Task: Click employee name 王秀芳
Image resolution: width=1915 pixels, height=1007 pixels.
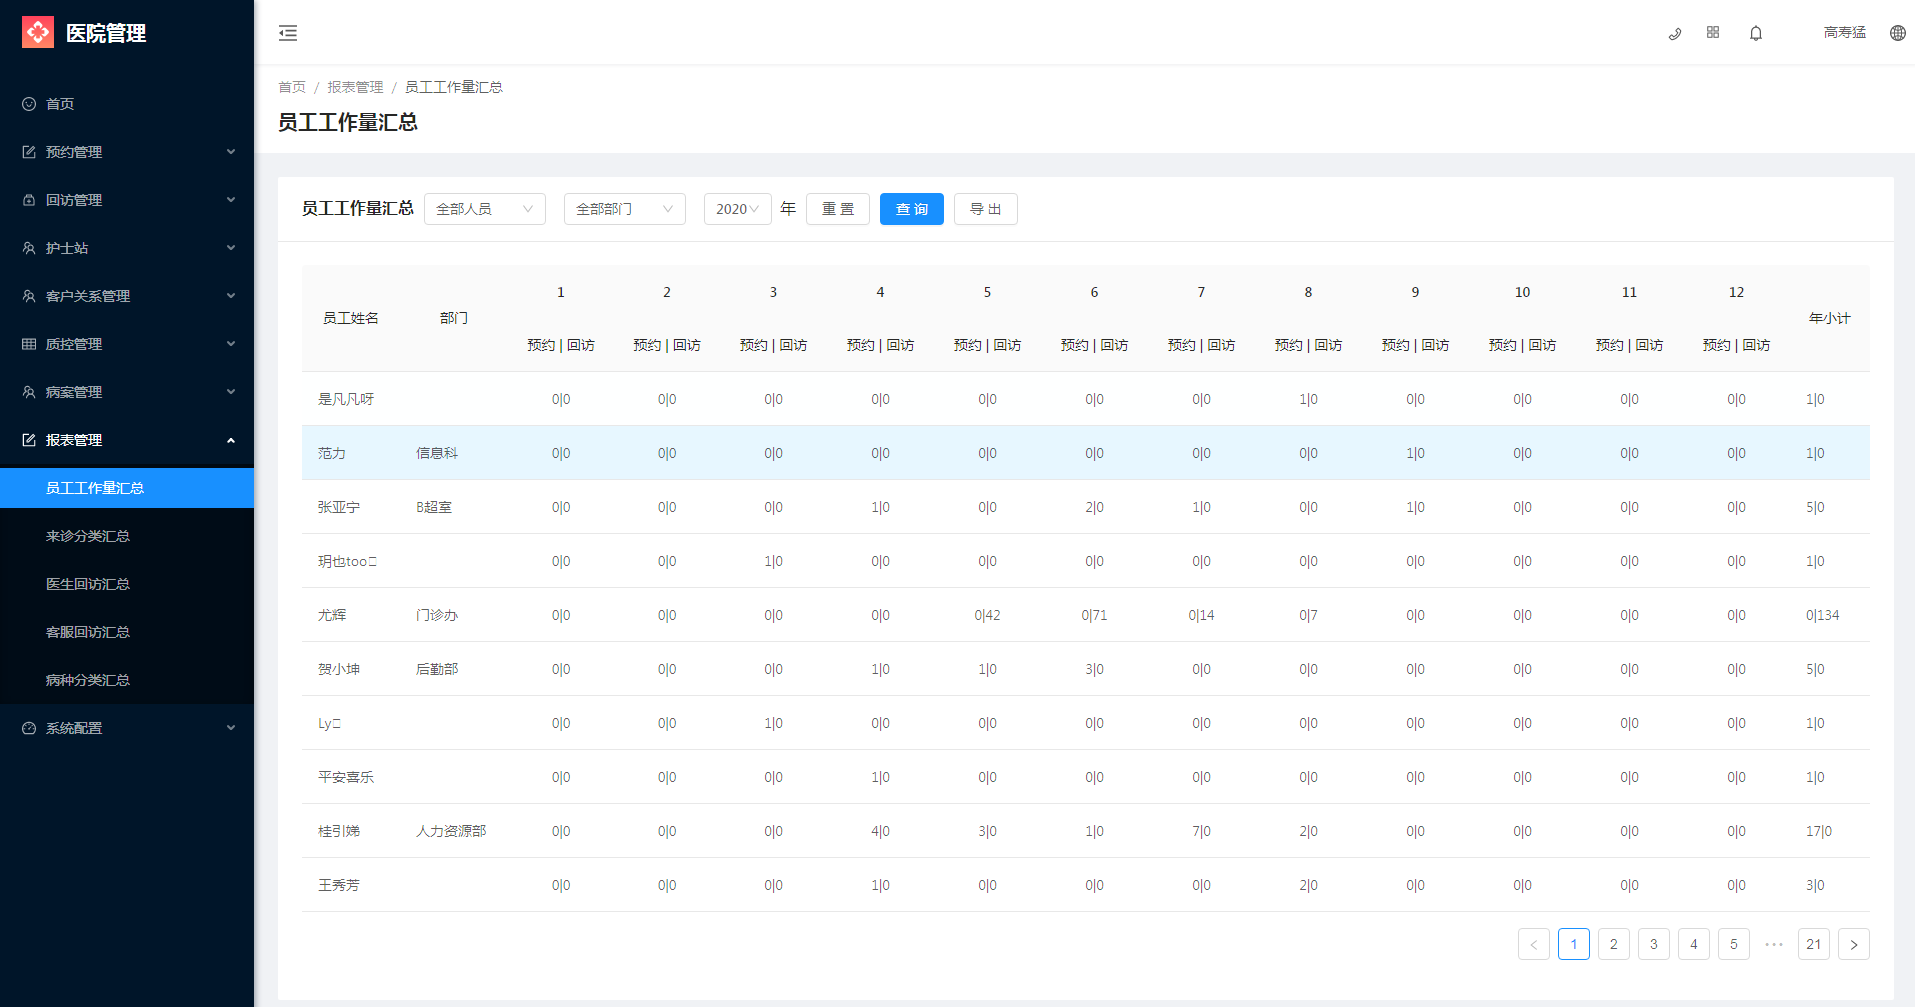Action: (339, 885)
